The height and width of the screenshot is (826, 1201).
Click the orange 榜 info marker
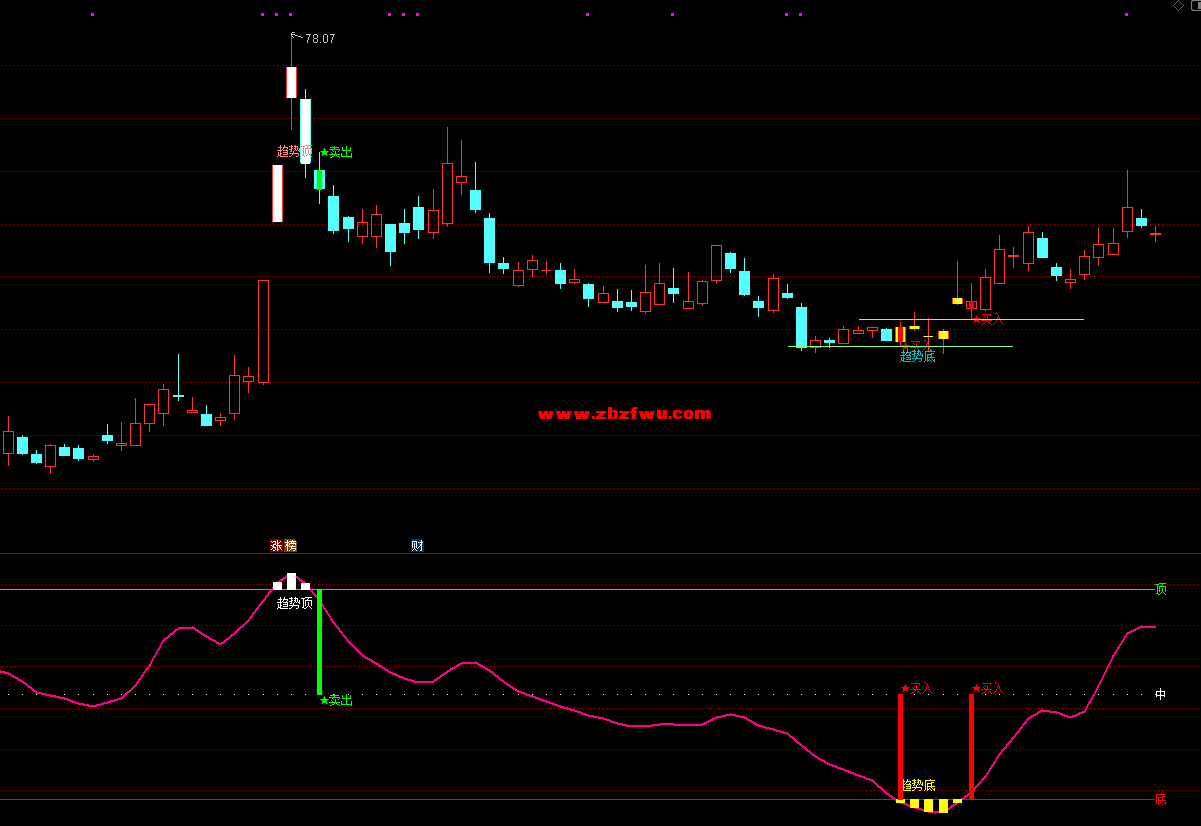[291, 546]
